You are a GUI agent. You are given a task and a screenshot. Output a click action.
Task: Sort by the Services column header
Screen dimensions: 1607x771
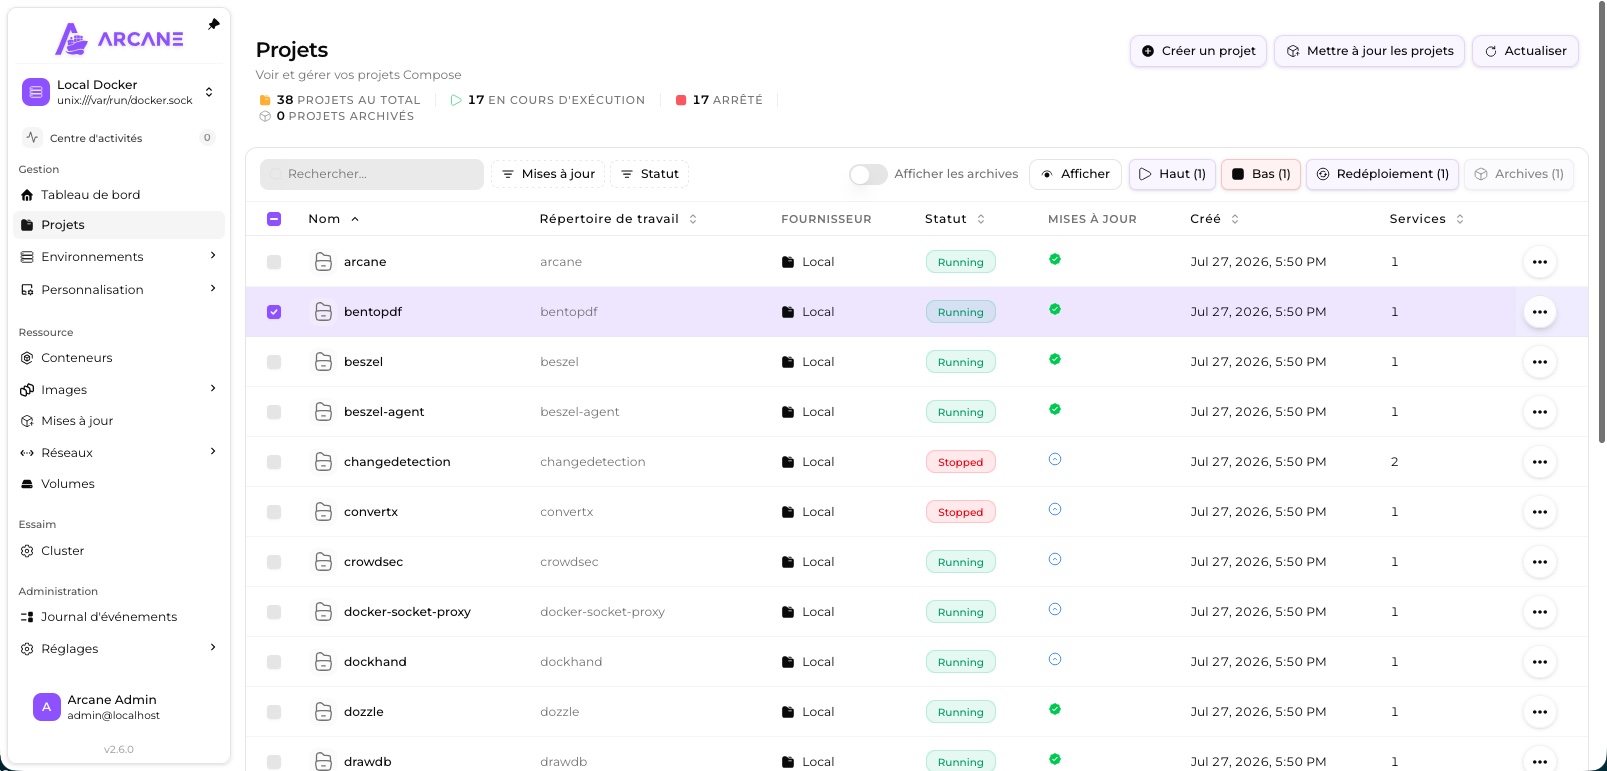pos(1426,219)
